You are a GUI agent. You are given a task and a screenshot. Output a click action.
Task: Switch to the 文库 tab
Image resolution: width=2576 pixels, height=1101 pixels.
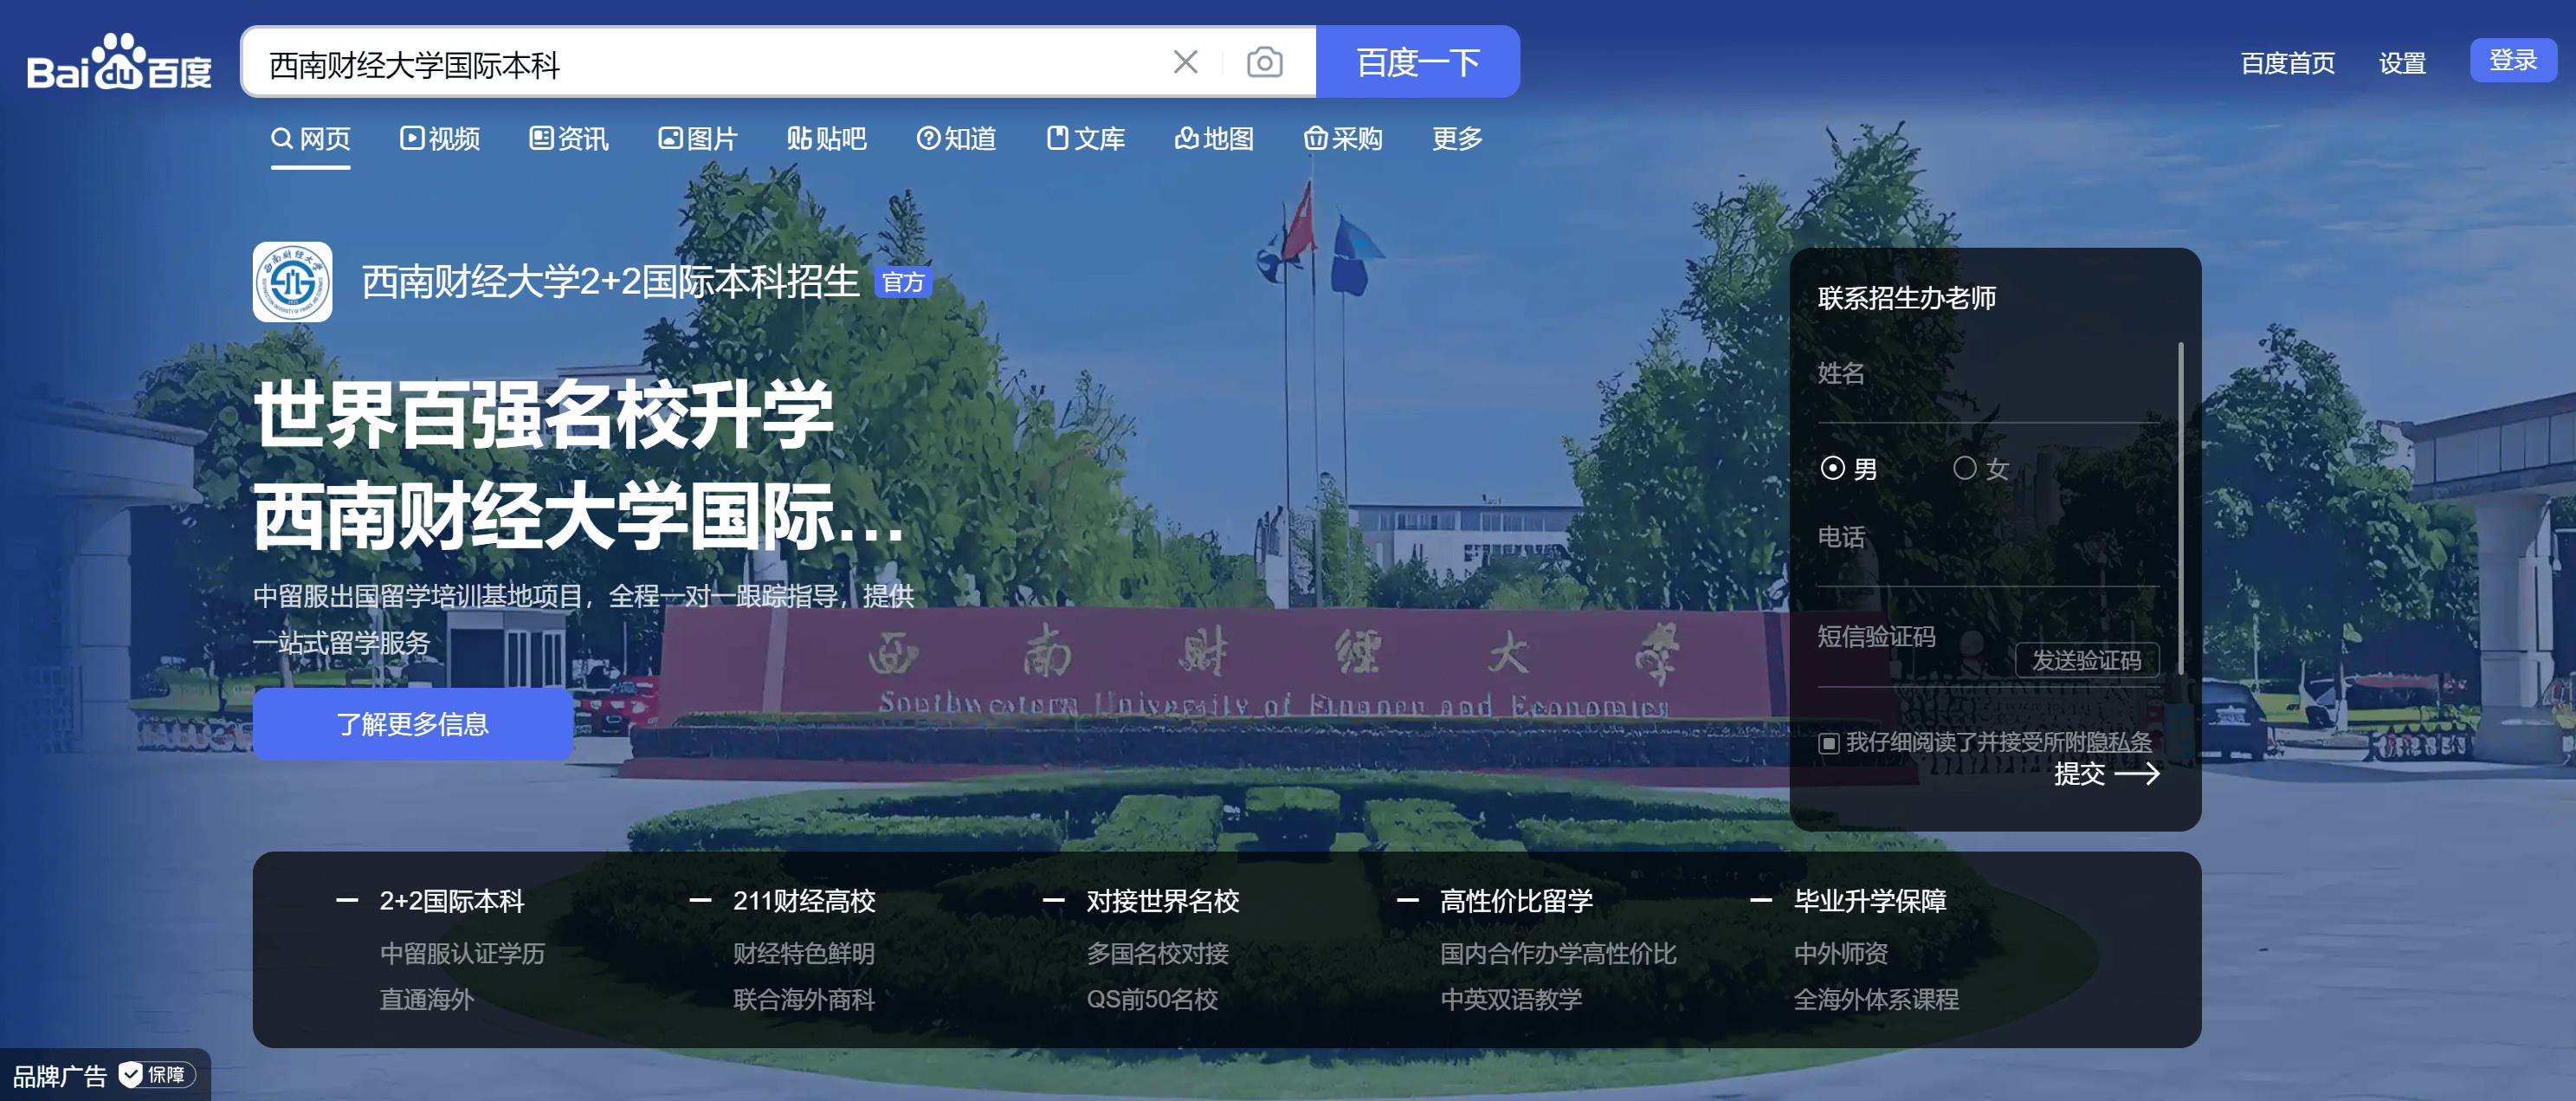pos(1085,139)
